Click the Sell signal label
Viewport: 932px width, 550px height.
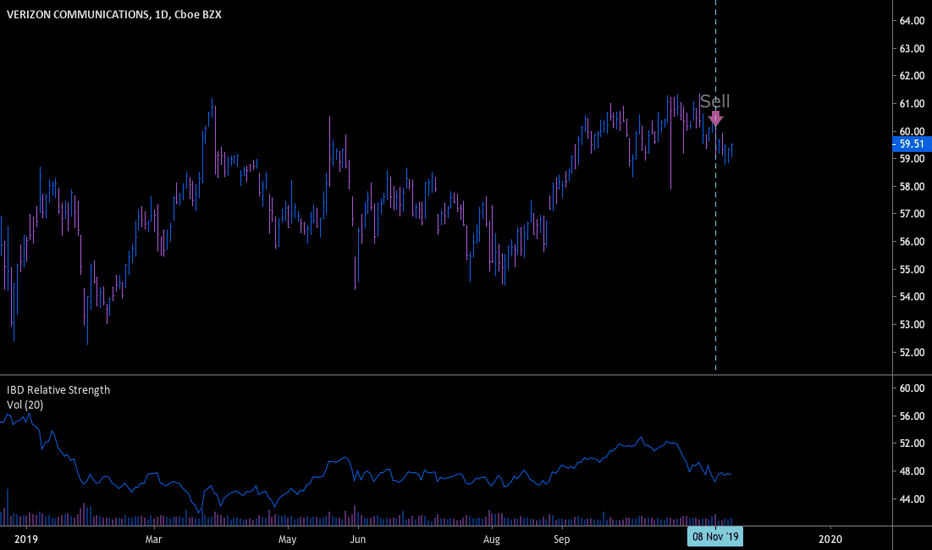tap(714, 101)
